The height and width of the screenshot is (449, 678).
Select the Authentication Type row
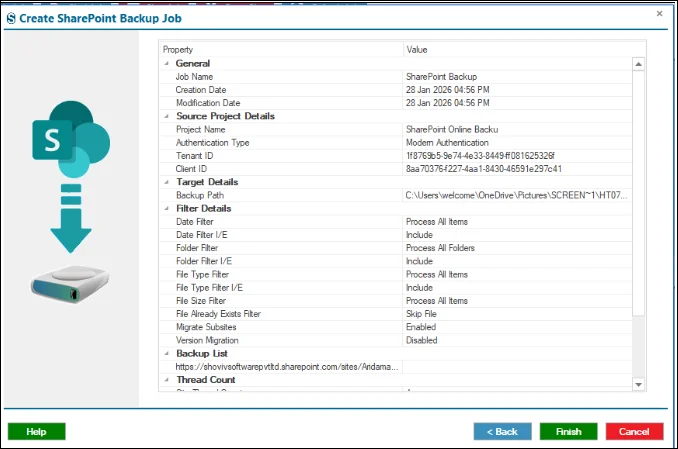tap(396, 143)
